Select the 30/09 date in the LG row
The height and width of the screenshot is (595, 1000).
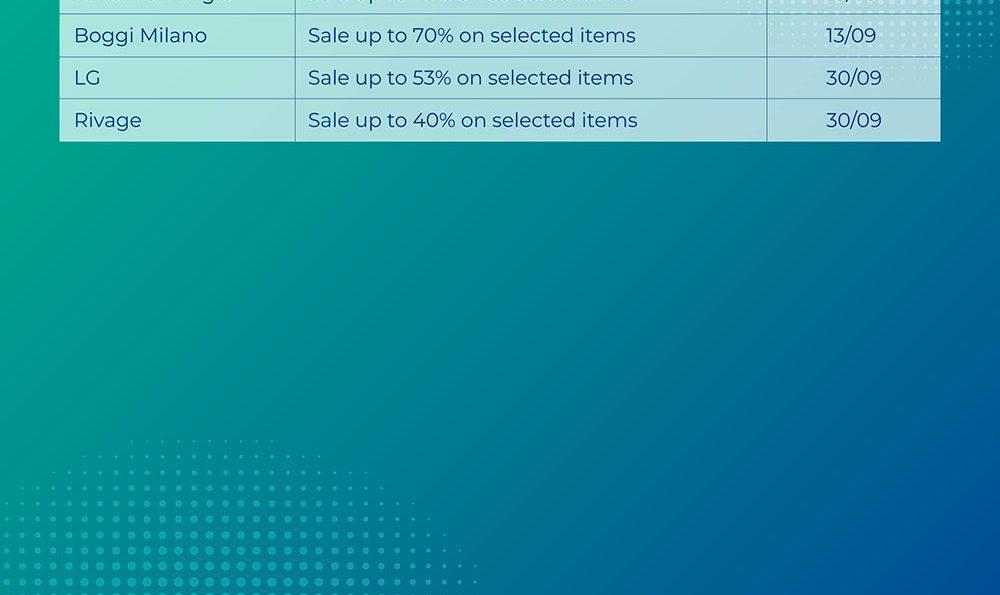tap(853, 78)
